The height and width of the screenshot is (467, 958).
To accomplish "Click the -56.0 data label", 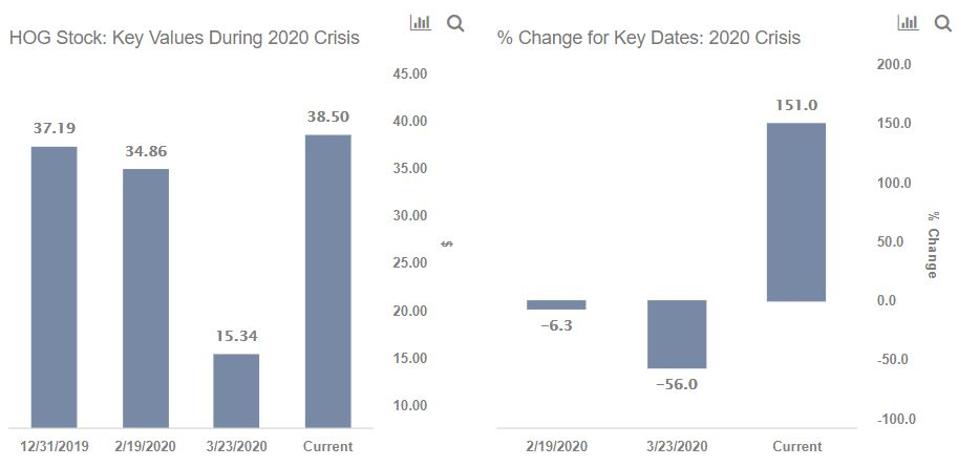I will click(x=677, y=385).
